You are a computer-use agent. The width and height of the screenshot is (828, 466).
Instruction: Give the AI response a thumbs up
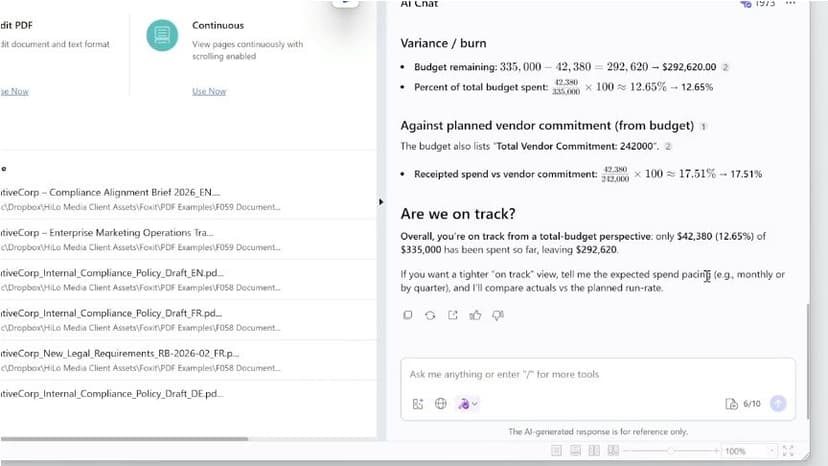(x=475, y=315)
